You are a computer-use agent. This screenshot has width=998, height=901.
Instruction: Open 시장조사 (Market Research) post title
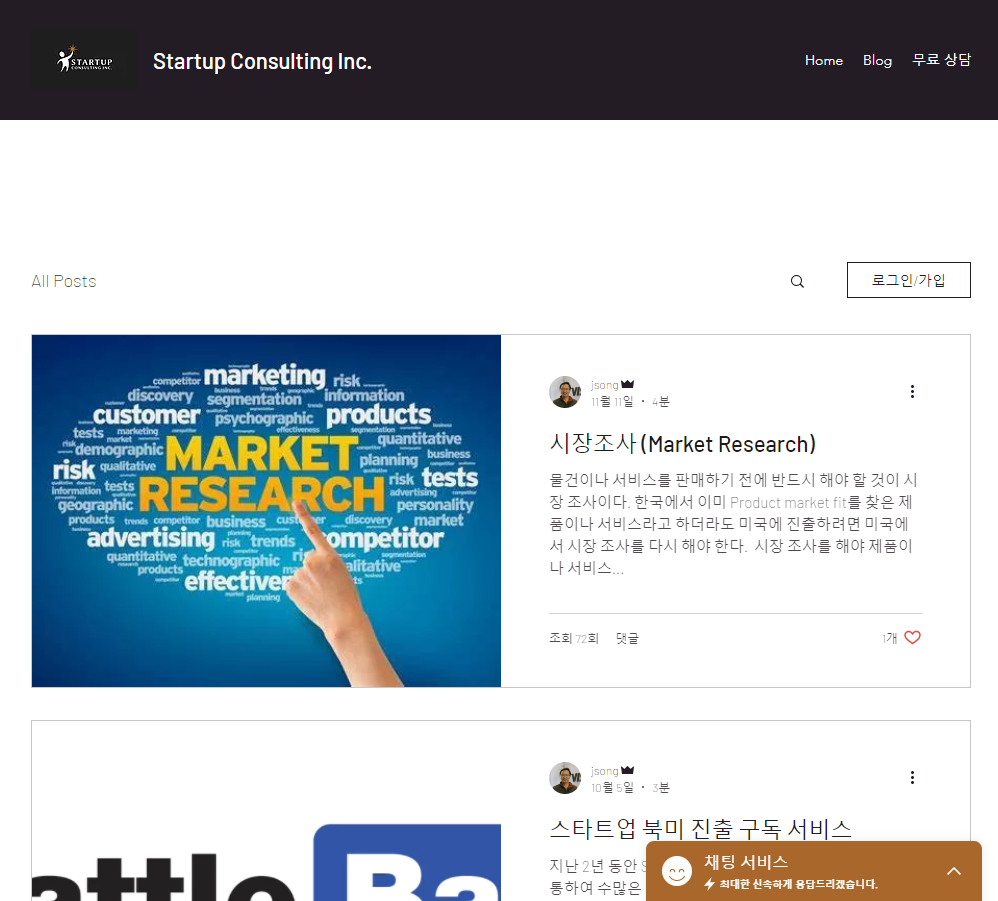click(x=682, y=444)
